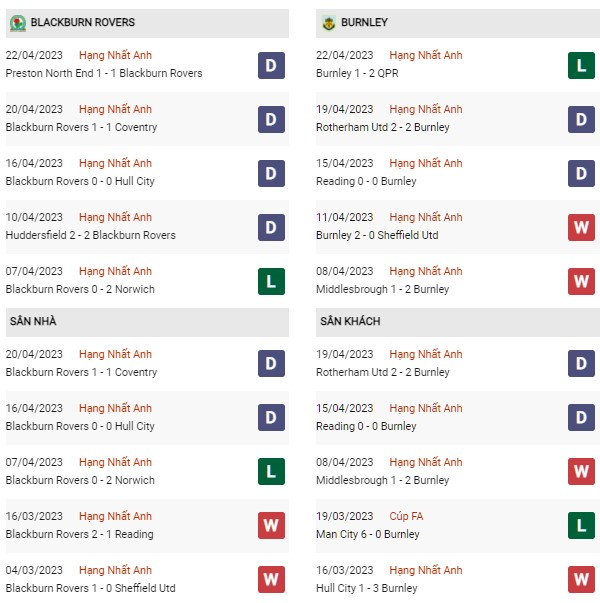600x603 pixels.
Task: Click the D badge for Preston North End match
Action: click(272, 65)
